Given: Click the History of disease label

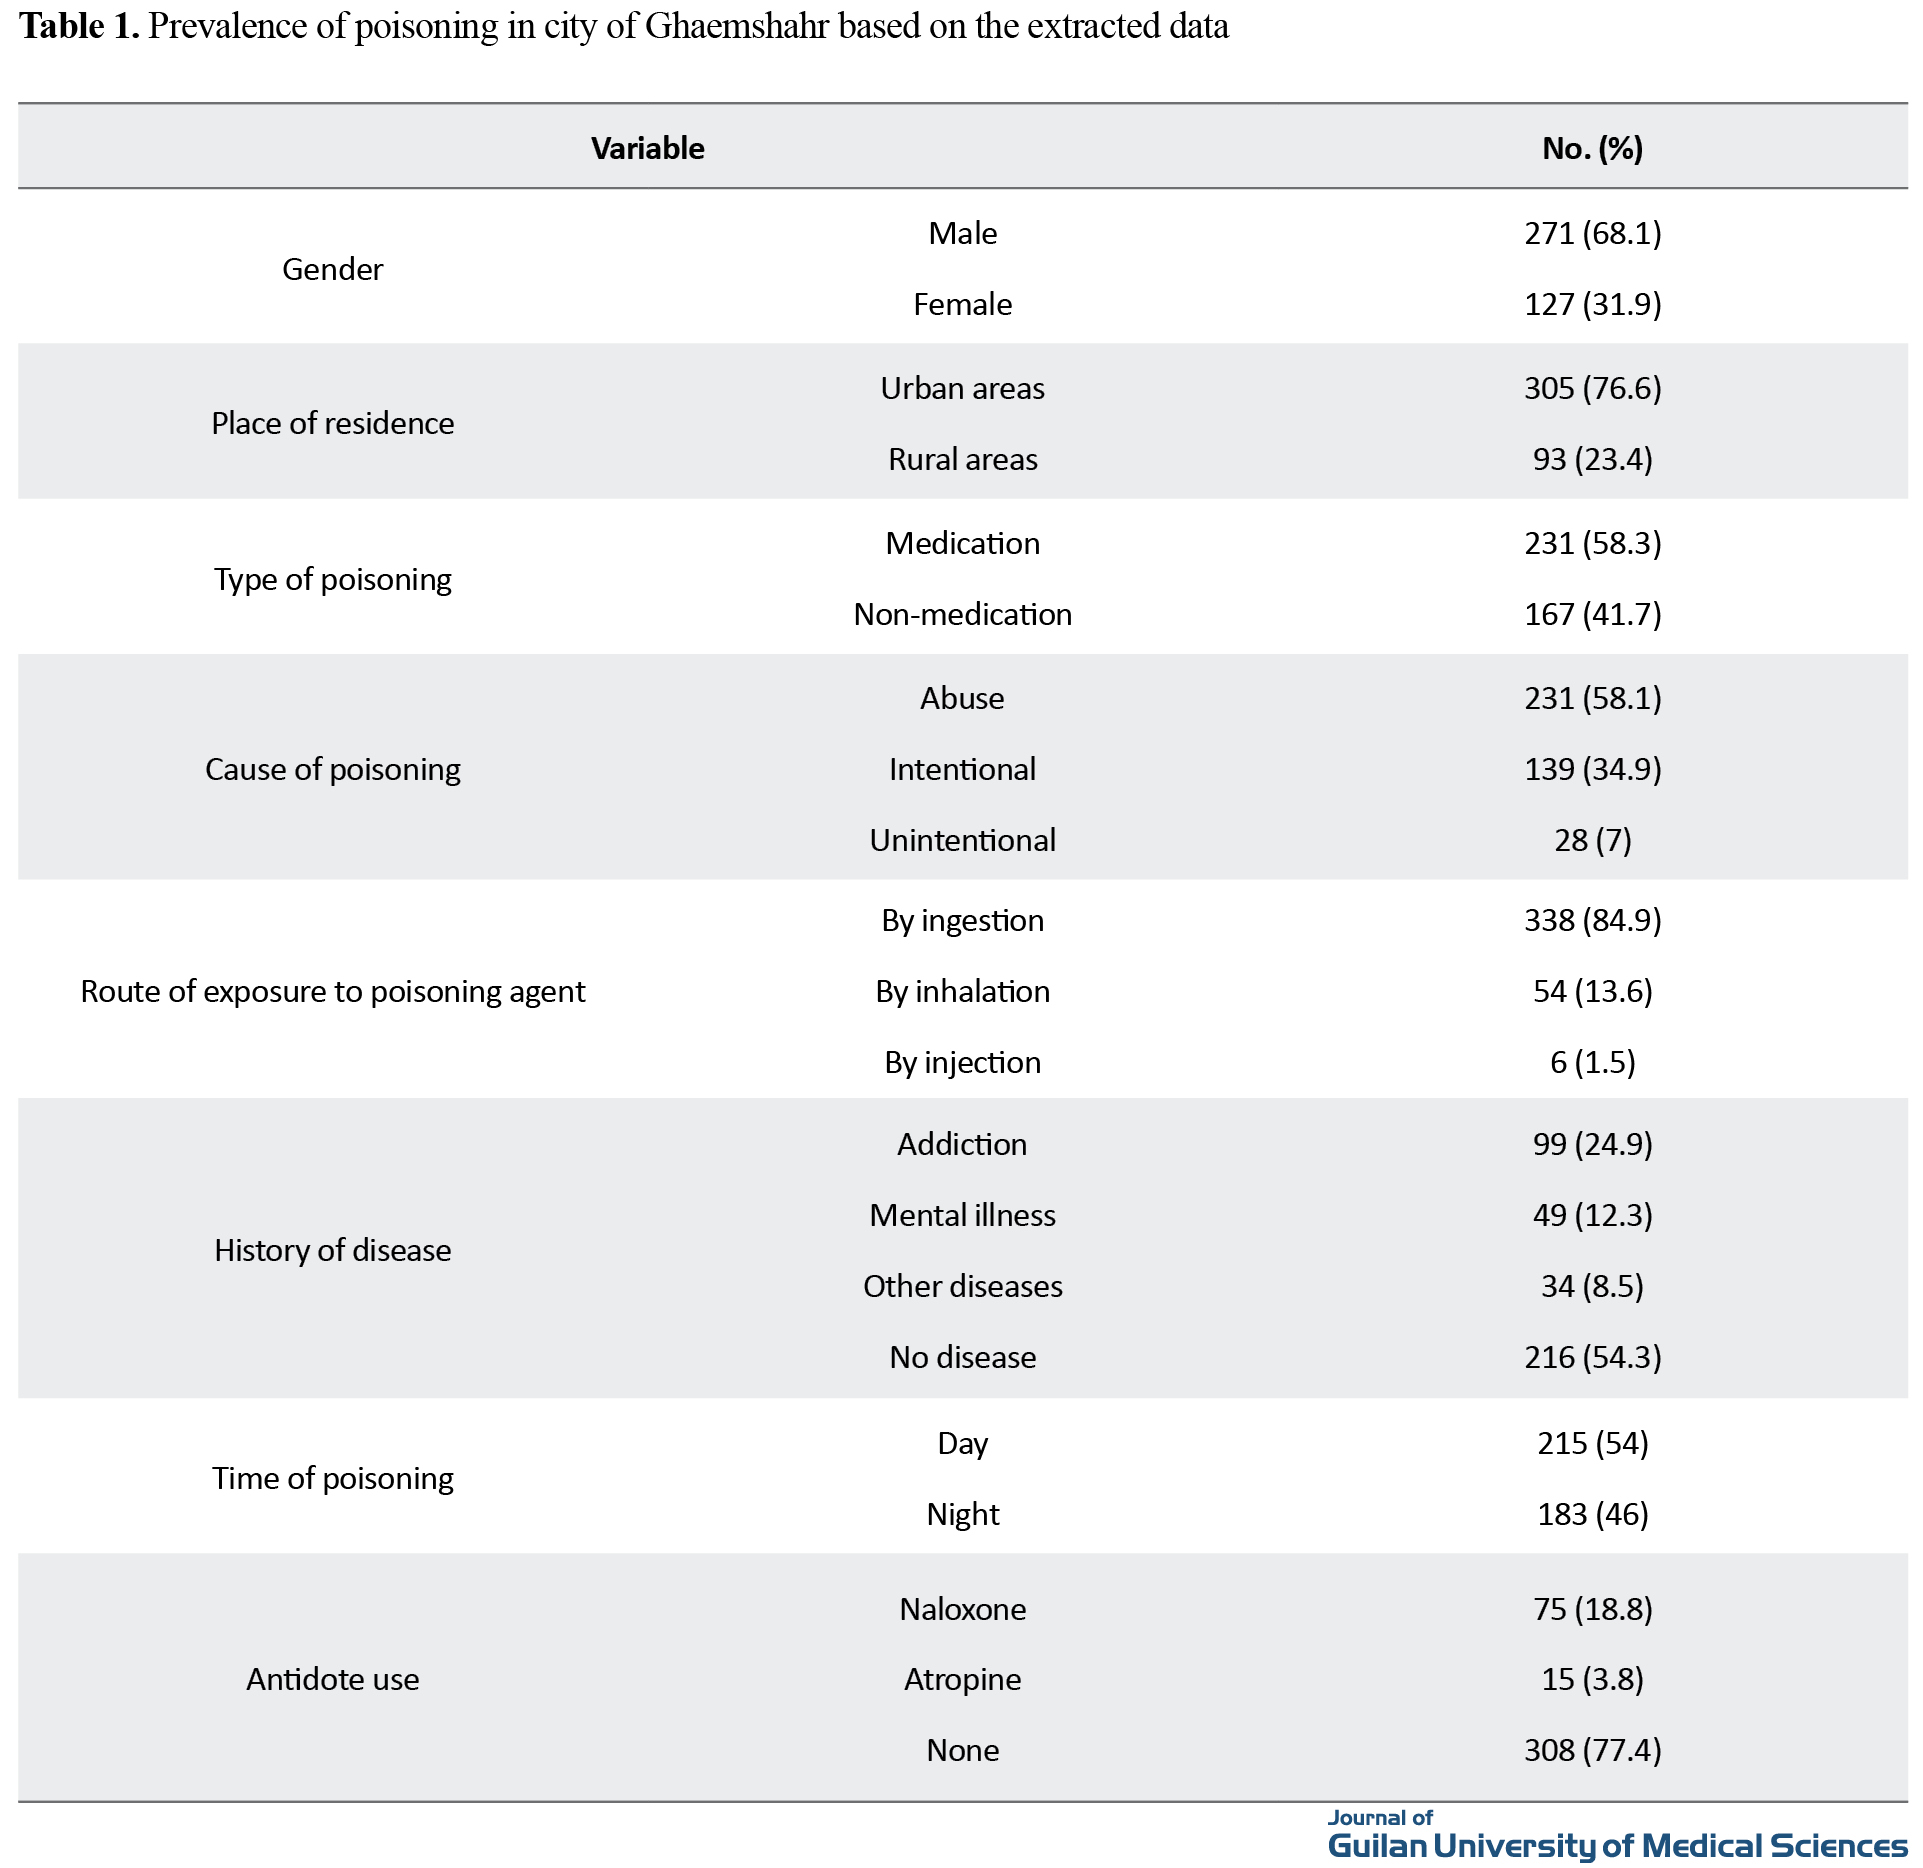Looking at the screenshot, I should (332, 1250).
